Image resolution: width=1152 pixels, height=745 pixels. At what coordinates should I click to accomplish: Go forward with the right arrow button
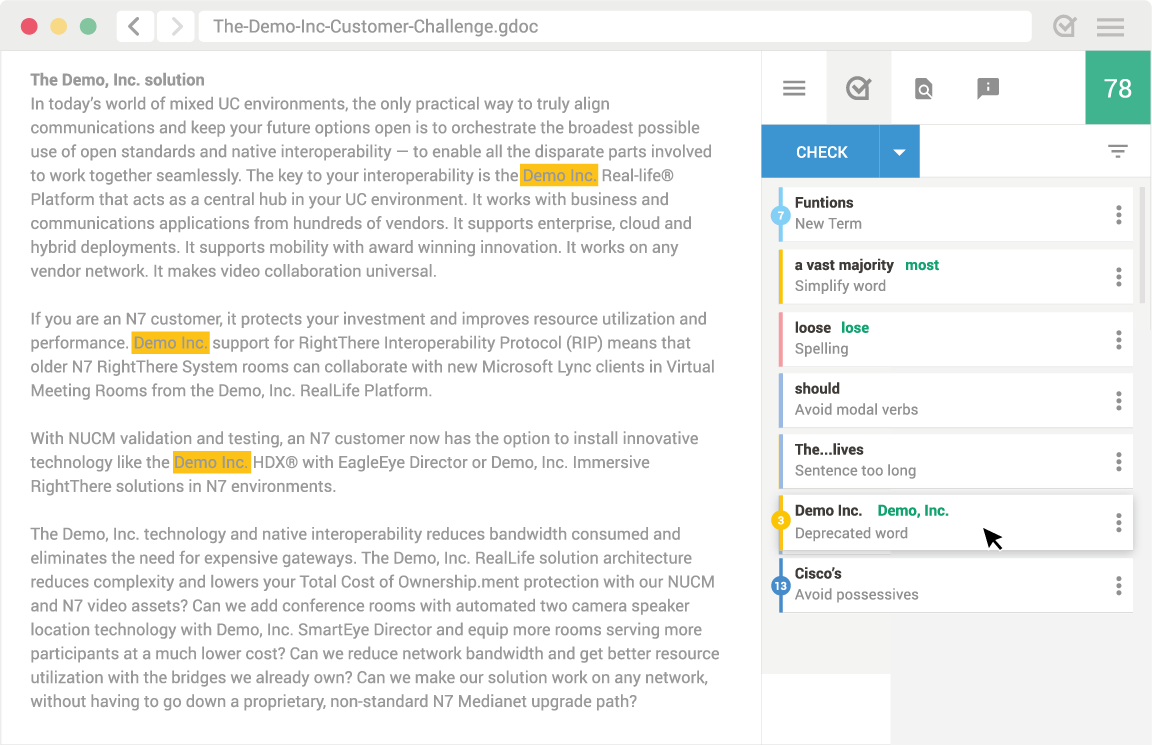click(x=176, y=27)
